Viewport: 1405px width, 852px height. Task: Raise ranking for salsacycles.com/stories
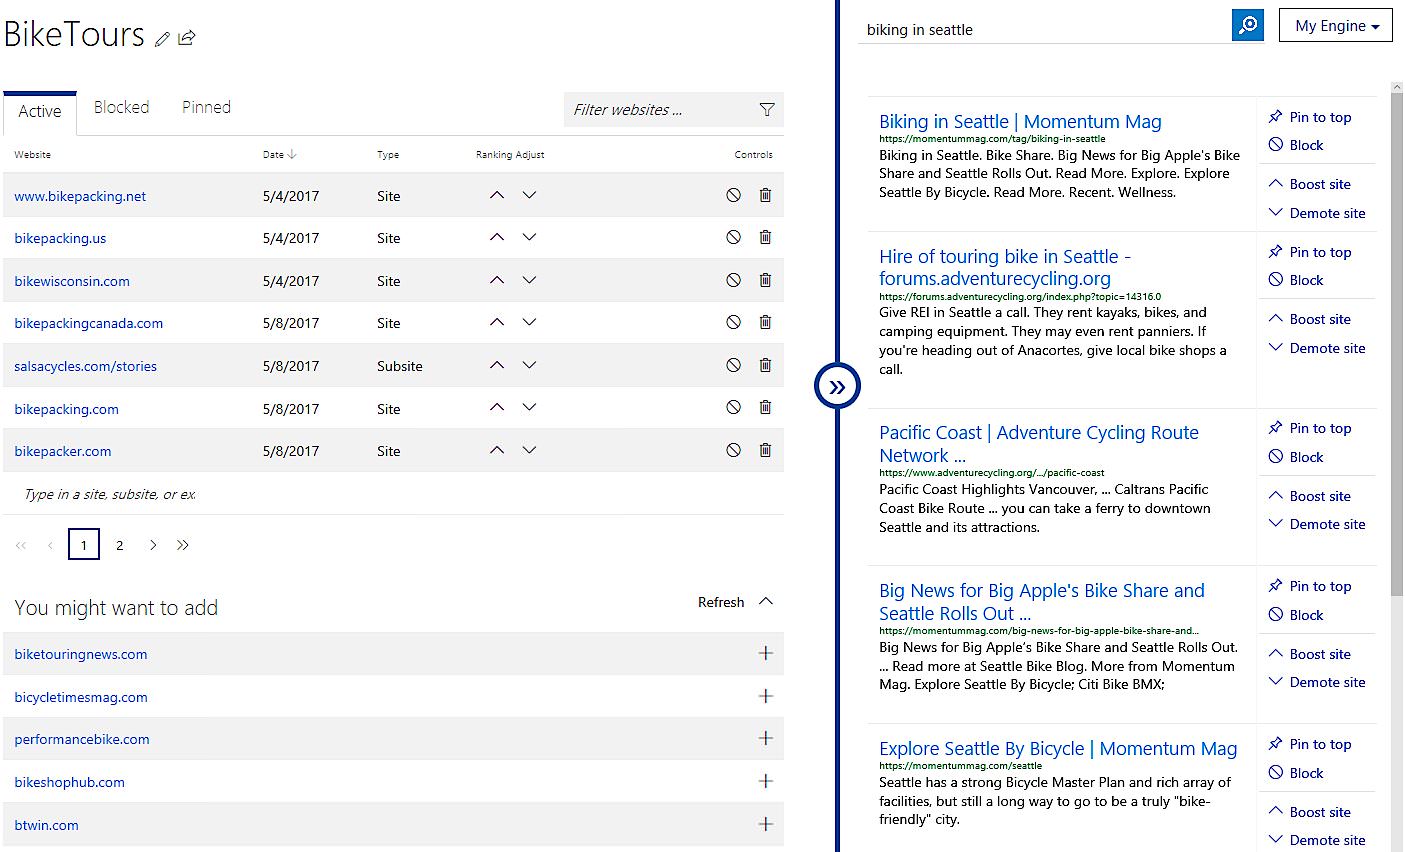497,365
